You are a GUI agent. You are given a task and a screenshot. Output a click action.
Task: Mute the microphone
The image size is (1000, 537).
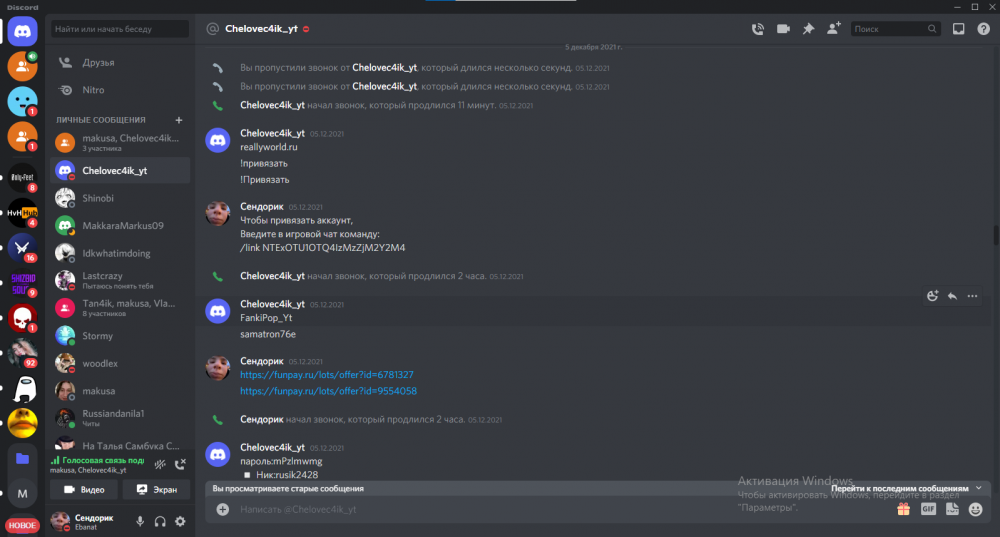140,522
